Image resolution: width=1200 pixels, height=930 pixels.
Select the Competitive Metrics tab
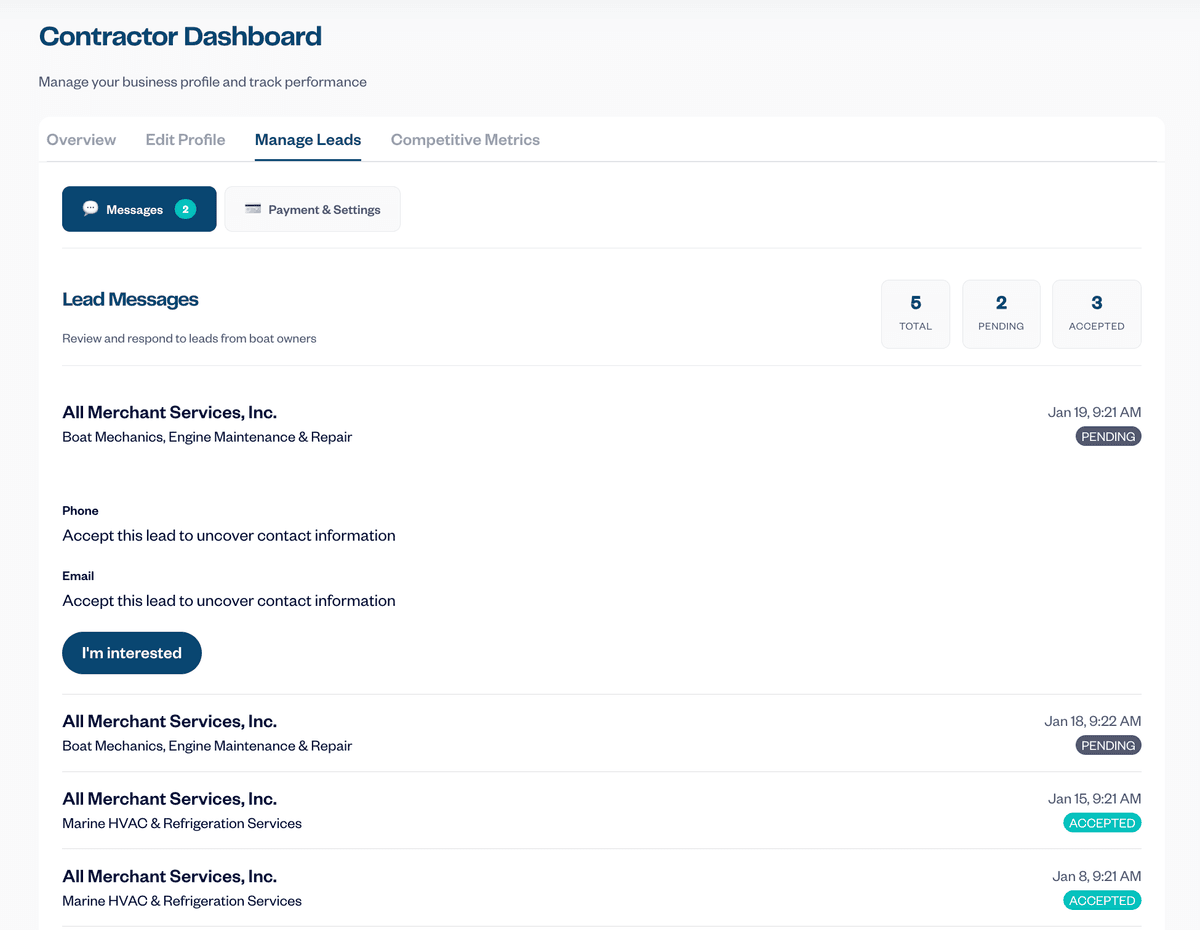coord(465,139)
